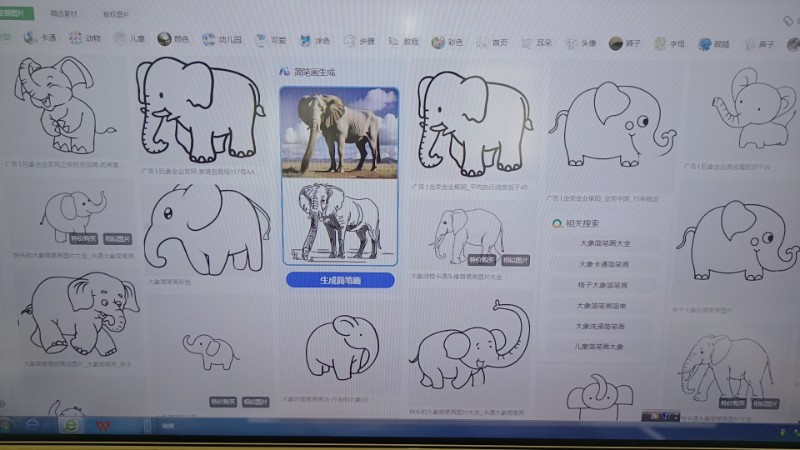
Task: Click caption 大象简笔画彩色
Action: (x=169, y=282)
